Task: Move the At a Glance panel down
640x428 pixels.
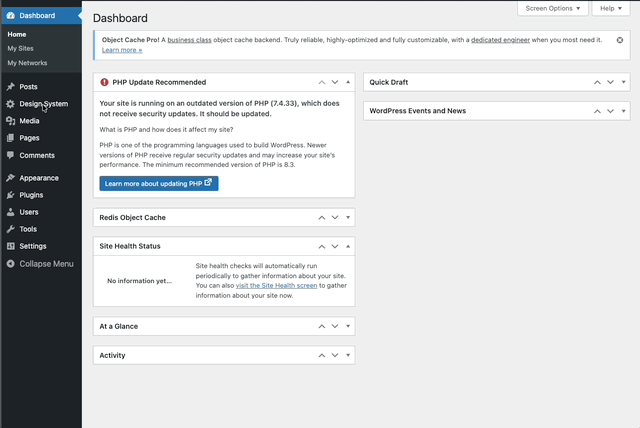Action: coord(335,326)
